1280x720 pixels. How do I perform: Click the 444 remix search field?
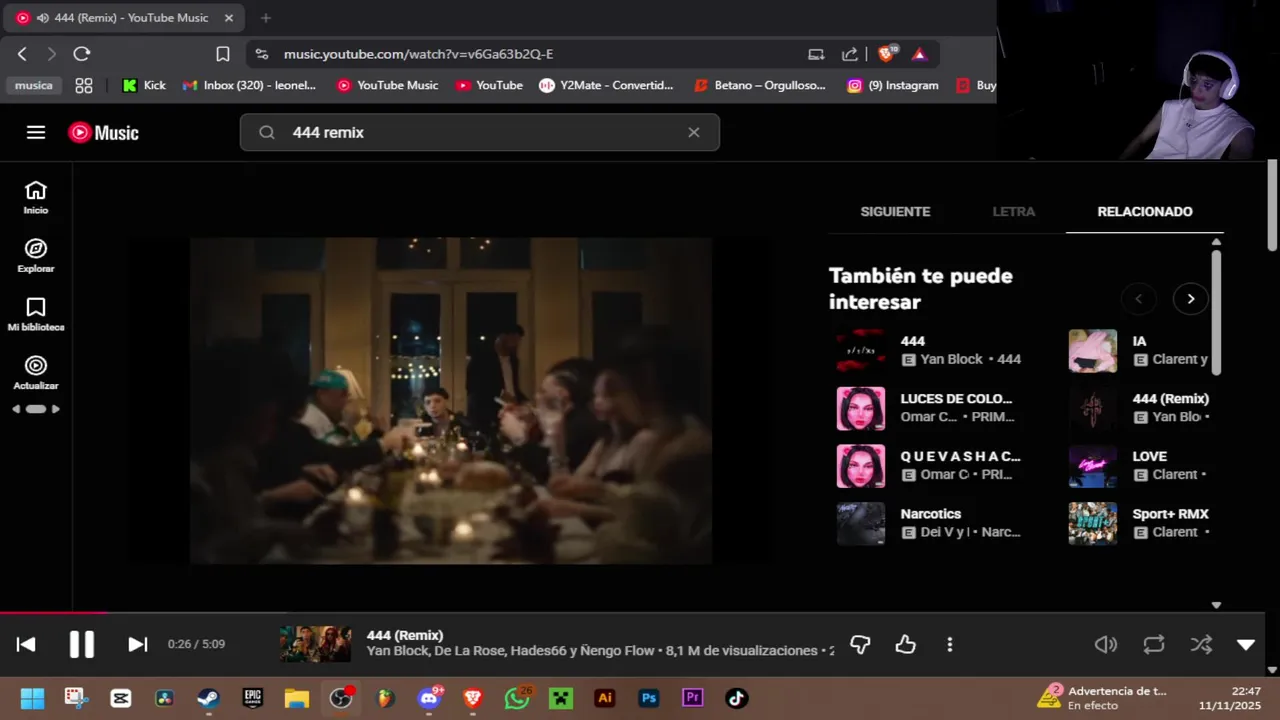pos(480,132)
